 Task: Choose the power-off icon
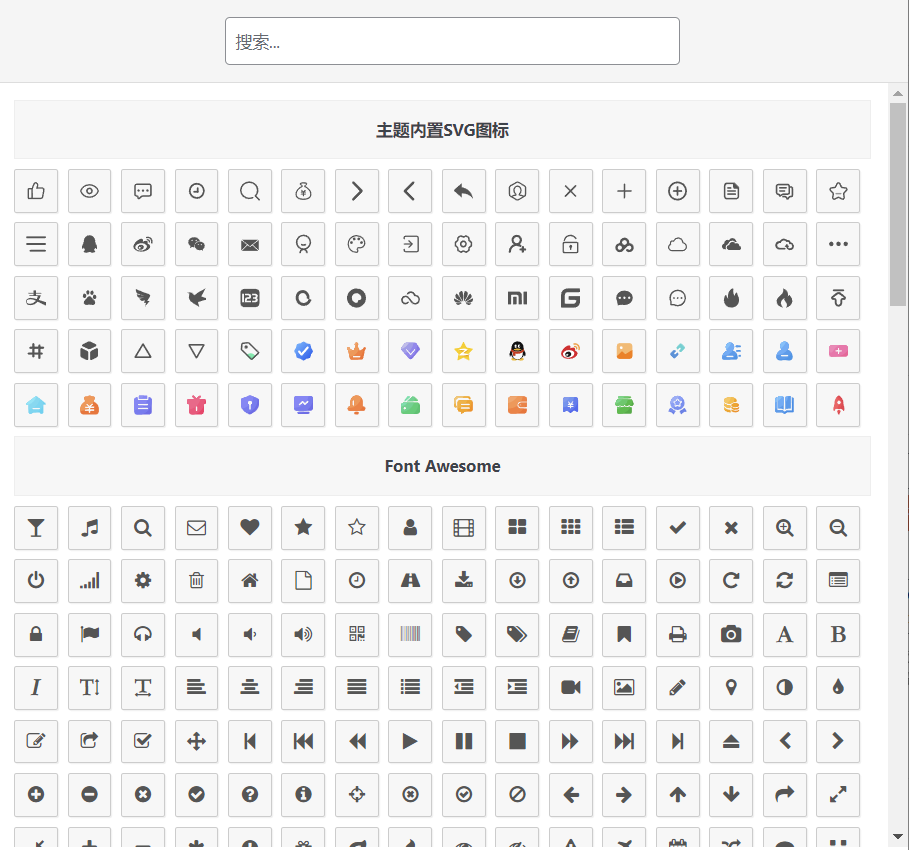[36, 581]
